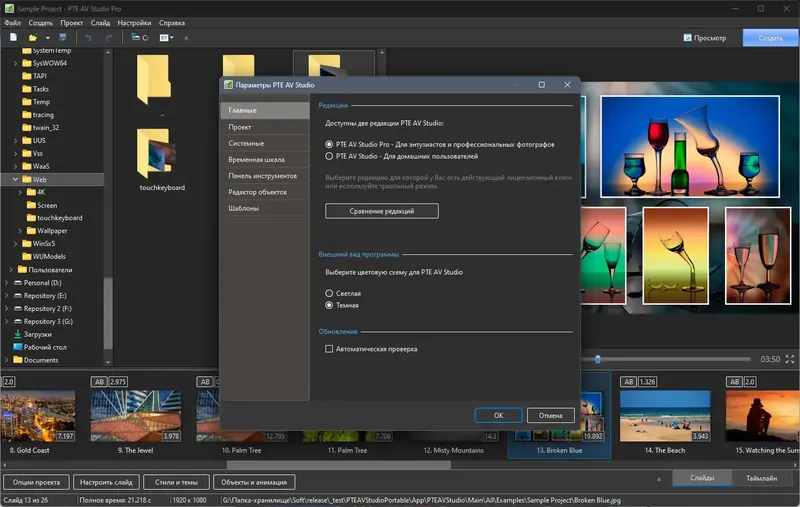Viewport: 800px width, 507px height.
Task: Click the Загрузки downloads icon in tree
Action: (x=17, y=334)
